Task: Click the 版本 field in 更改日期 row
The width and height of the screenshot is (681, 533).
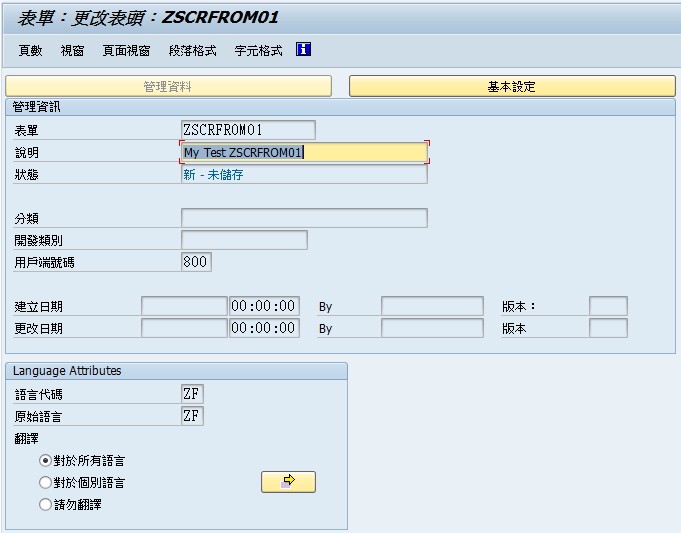Action: click(x=608, y=328)
